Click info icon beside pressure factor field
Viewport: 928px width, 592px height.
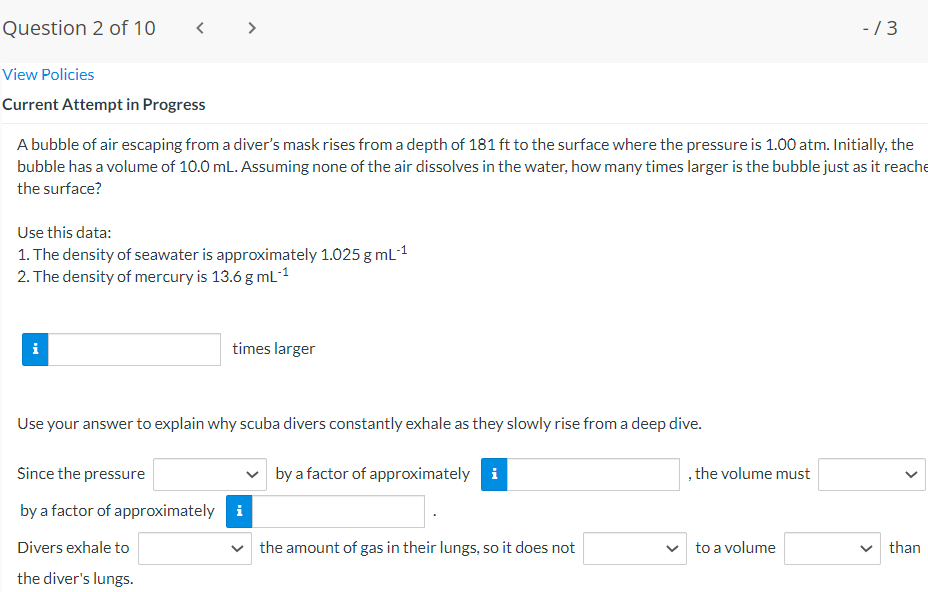coord(494,474)
